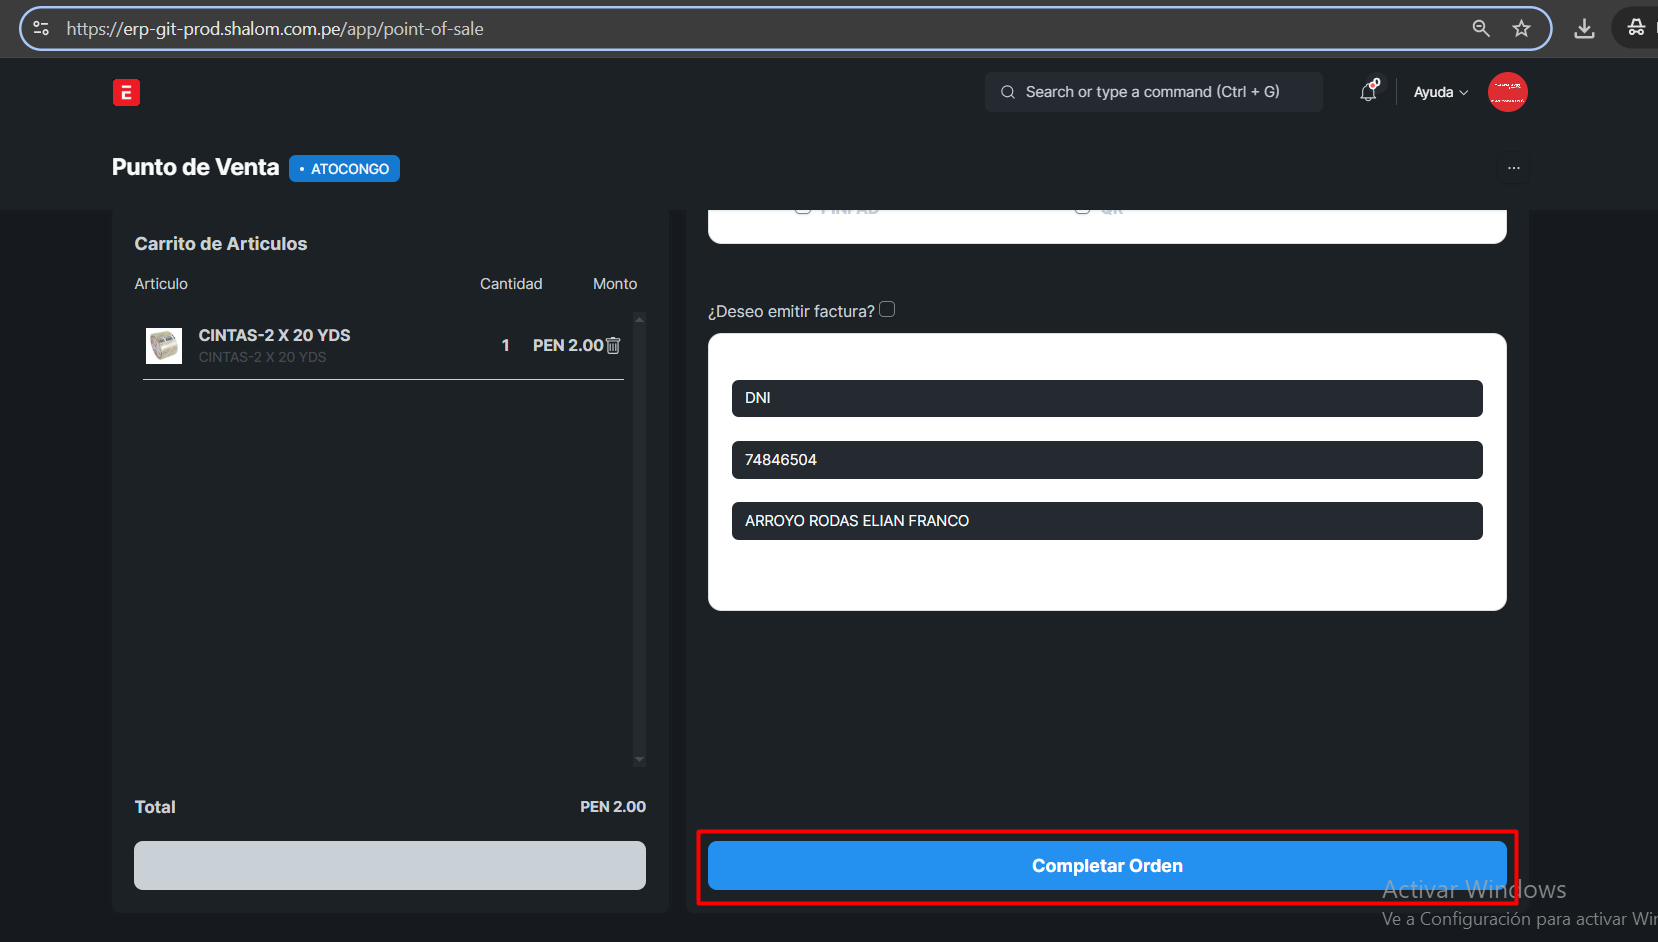Click the browser zoom magnifier icon
This screenshot has width=1658, height=942.
(1481, 29)
